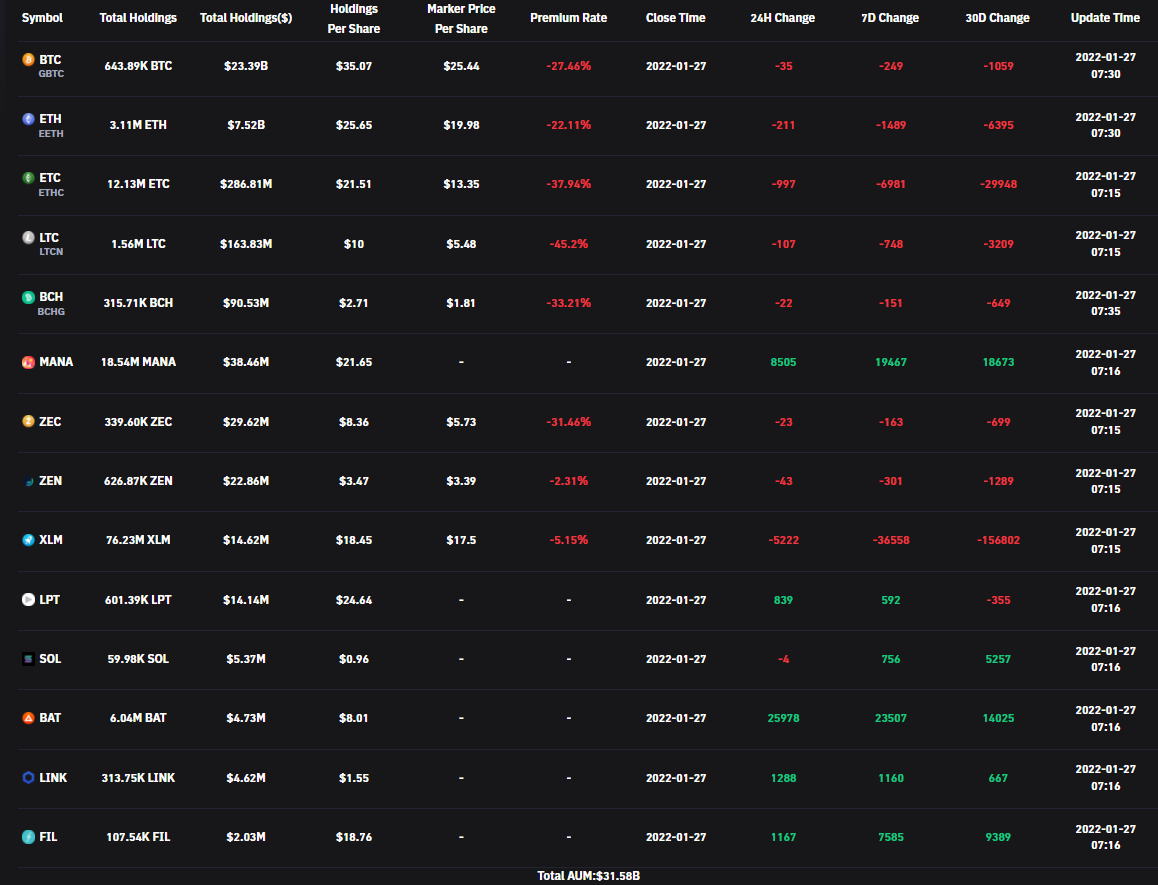Click the Horizen icon in the ZEN row

point(28,481)
